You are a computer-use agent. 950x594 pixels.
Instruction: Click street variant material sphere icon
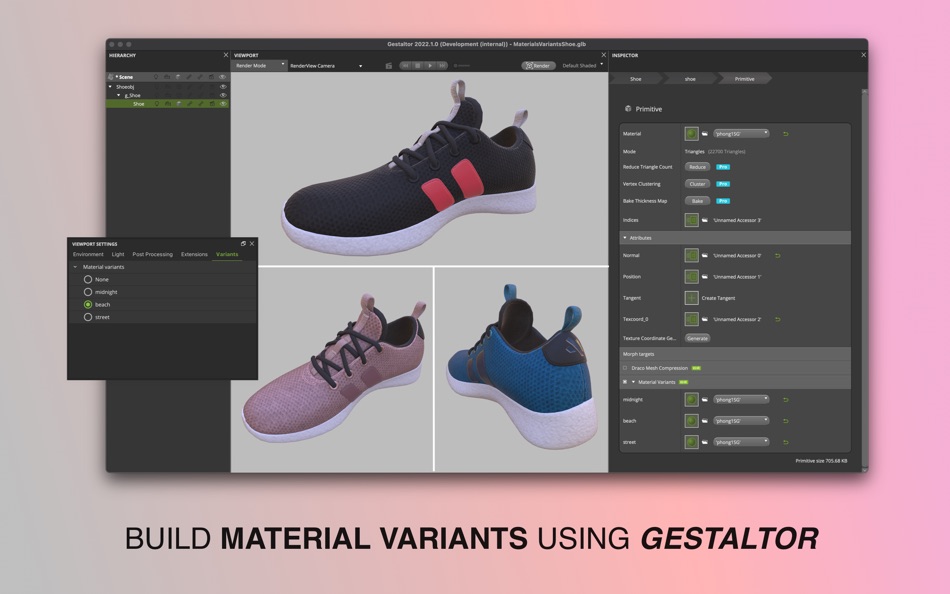pos(691,442)
